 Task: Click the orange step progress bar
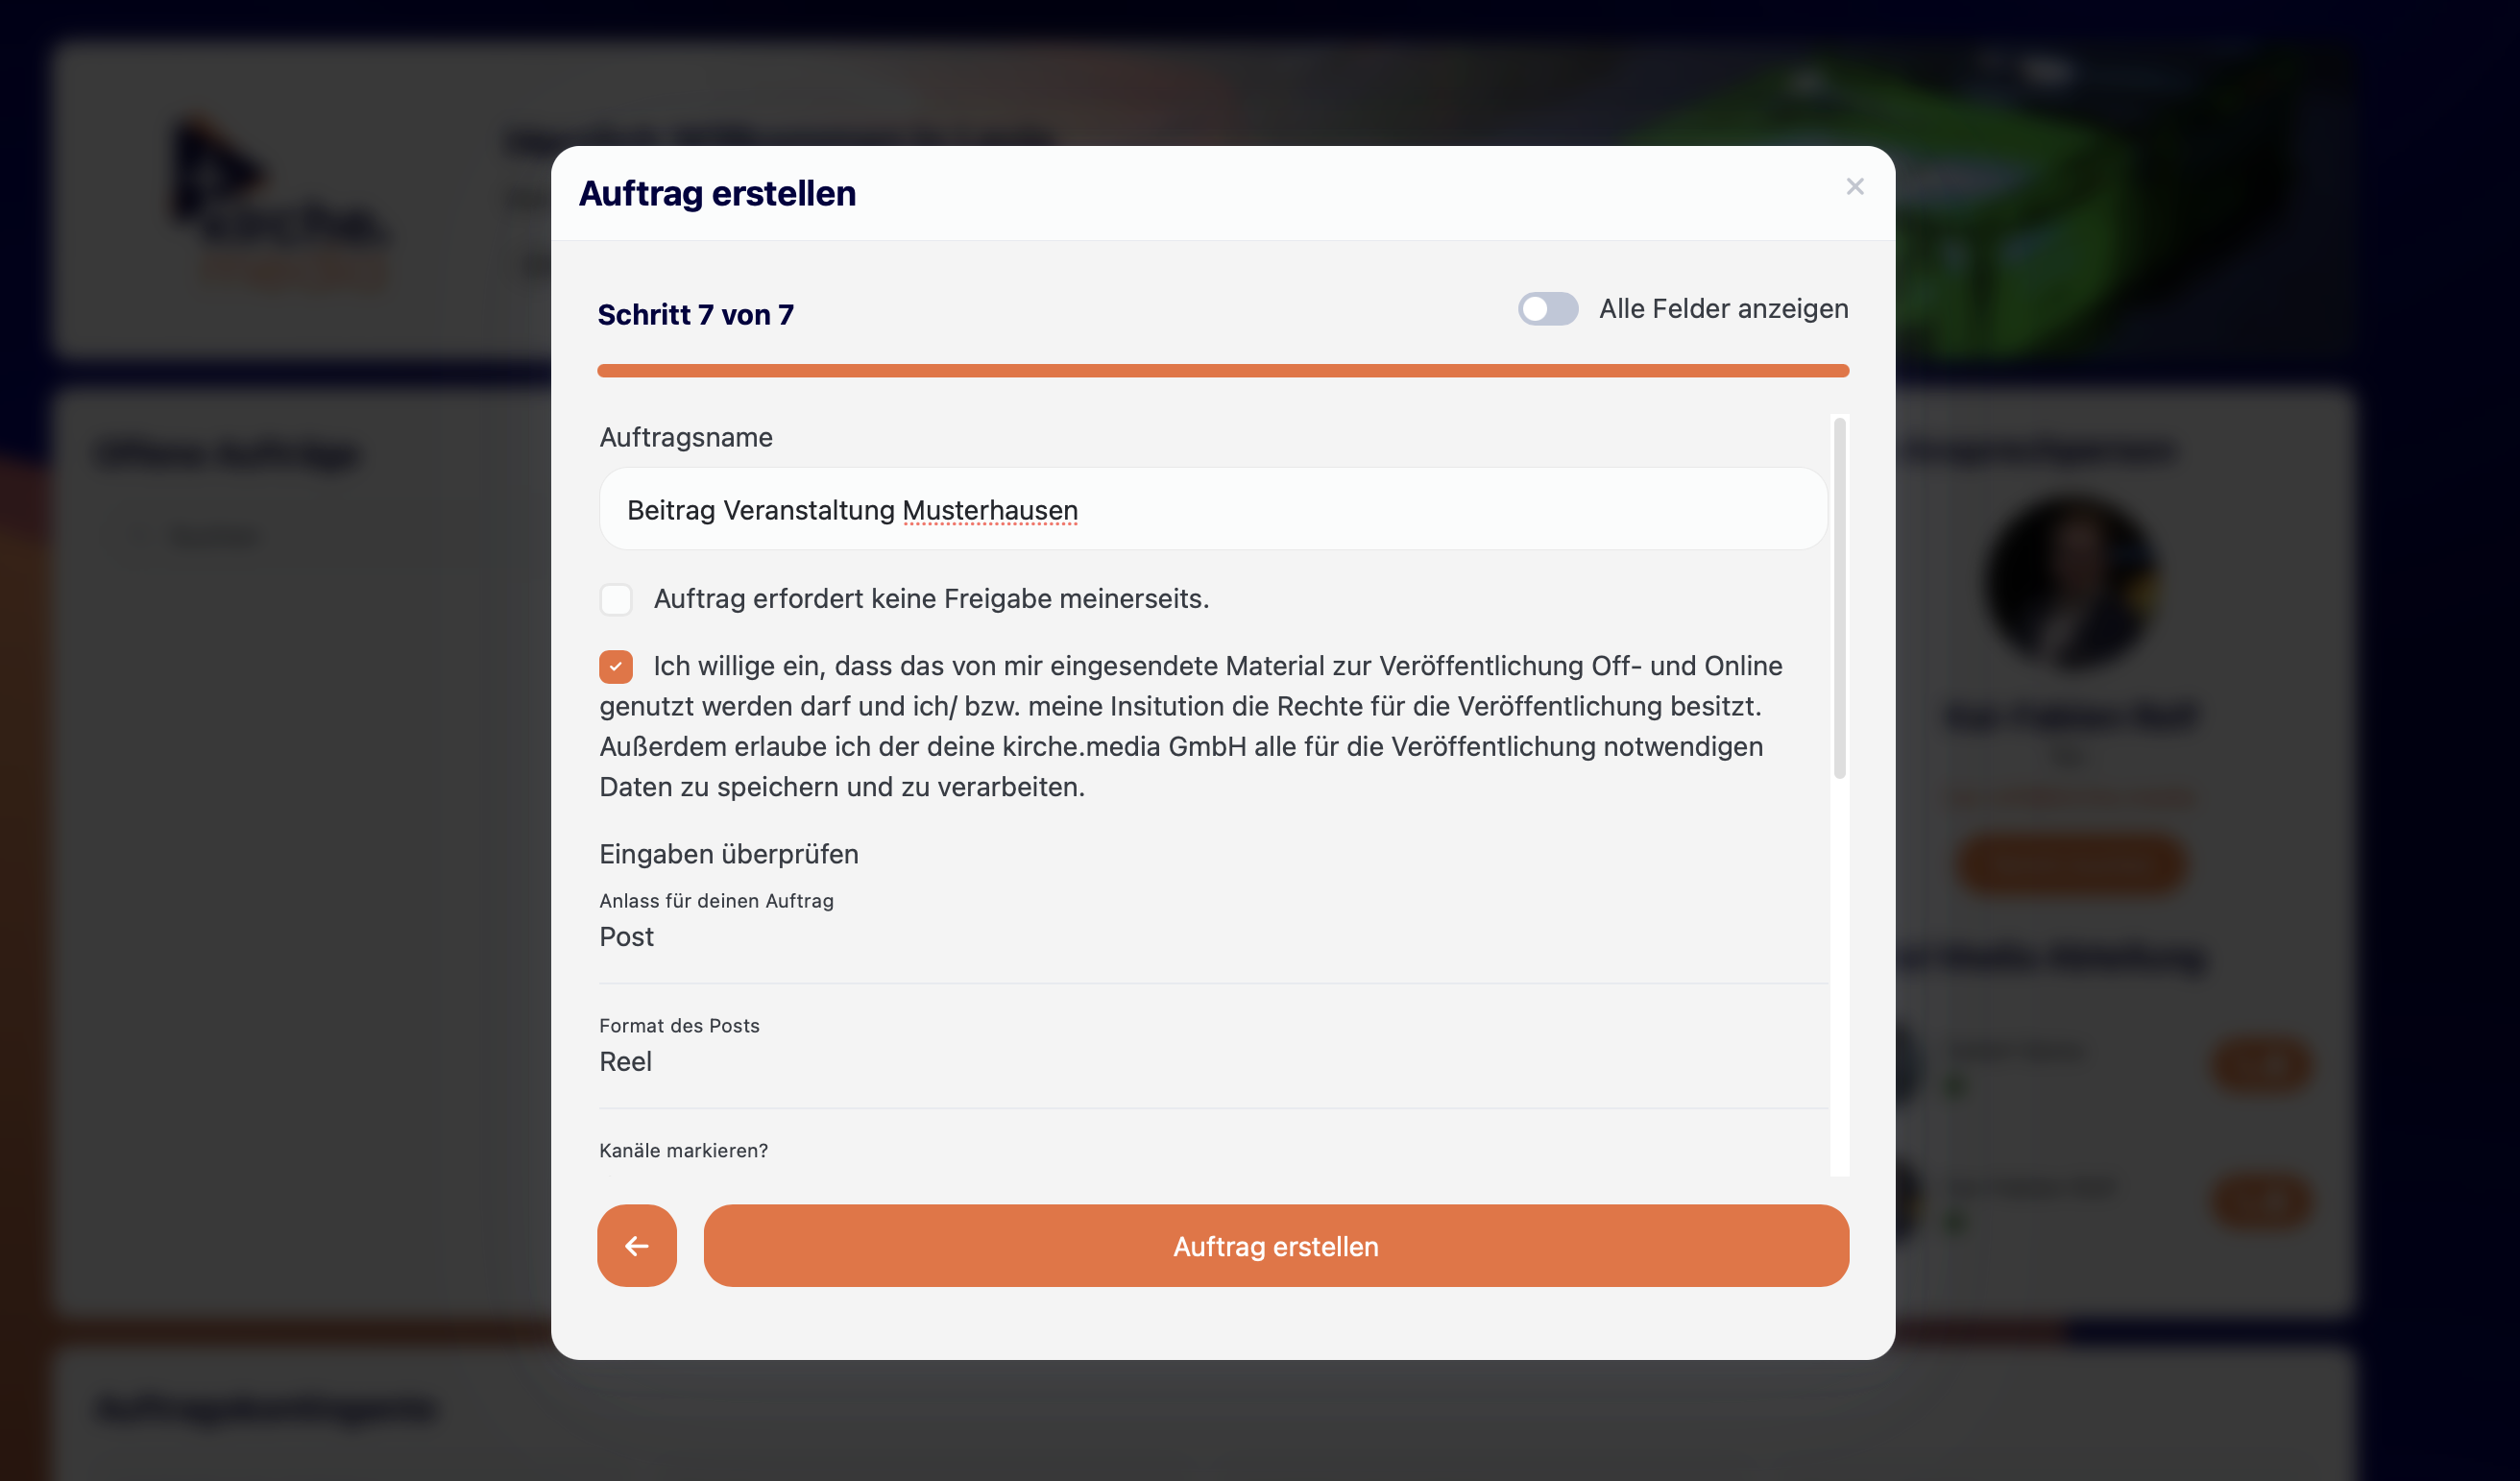(x=1222, y=371)
